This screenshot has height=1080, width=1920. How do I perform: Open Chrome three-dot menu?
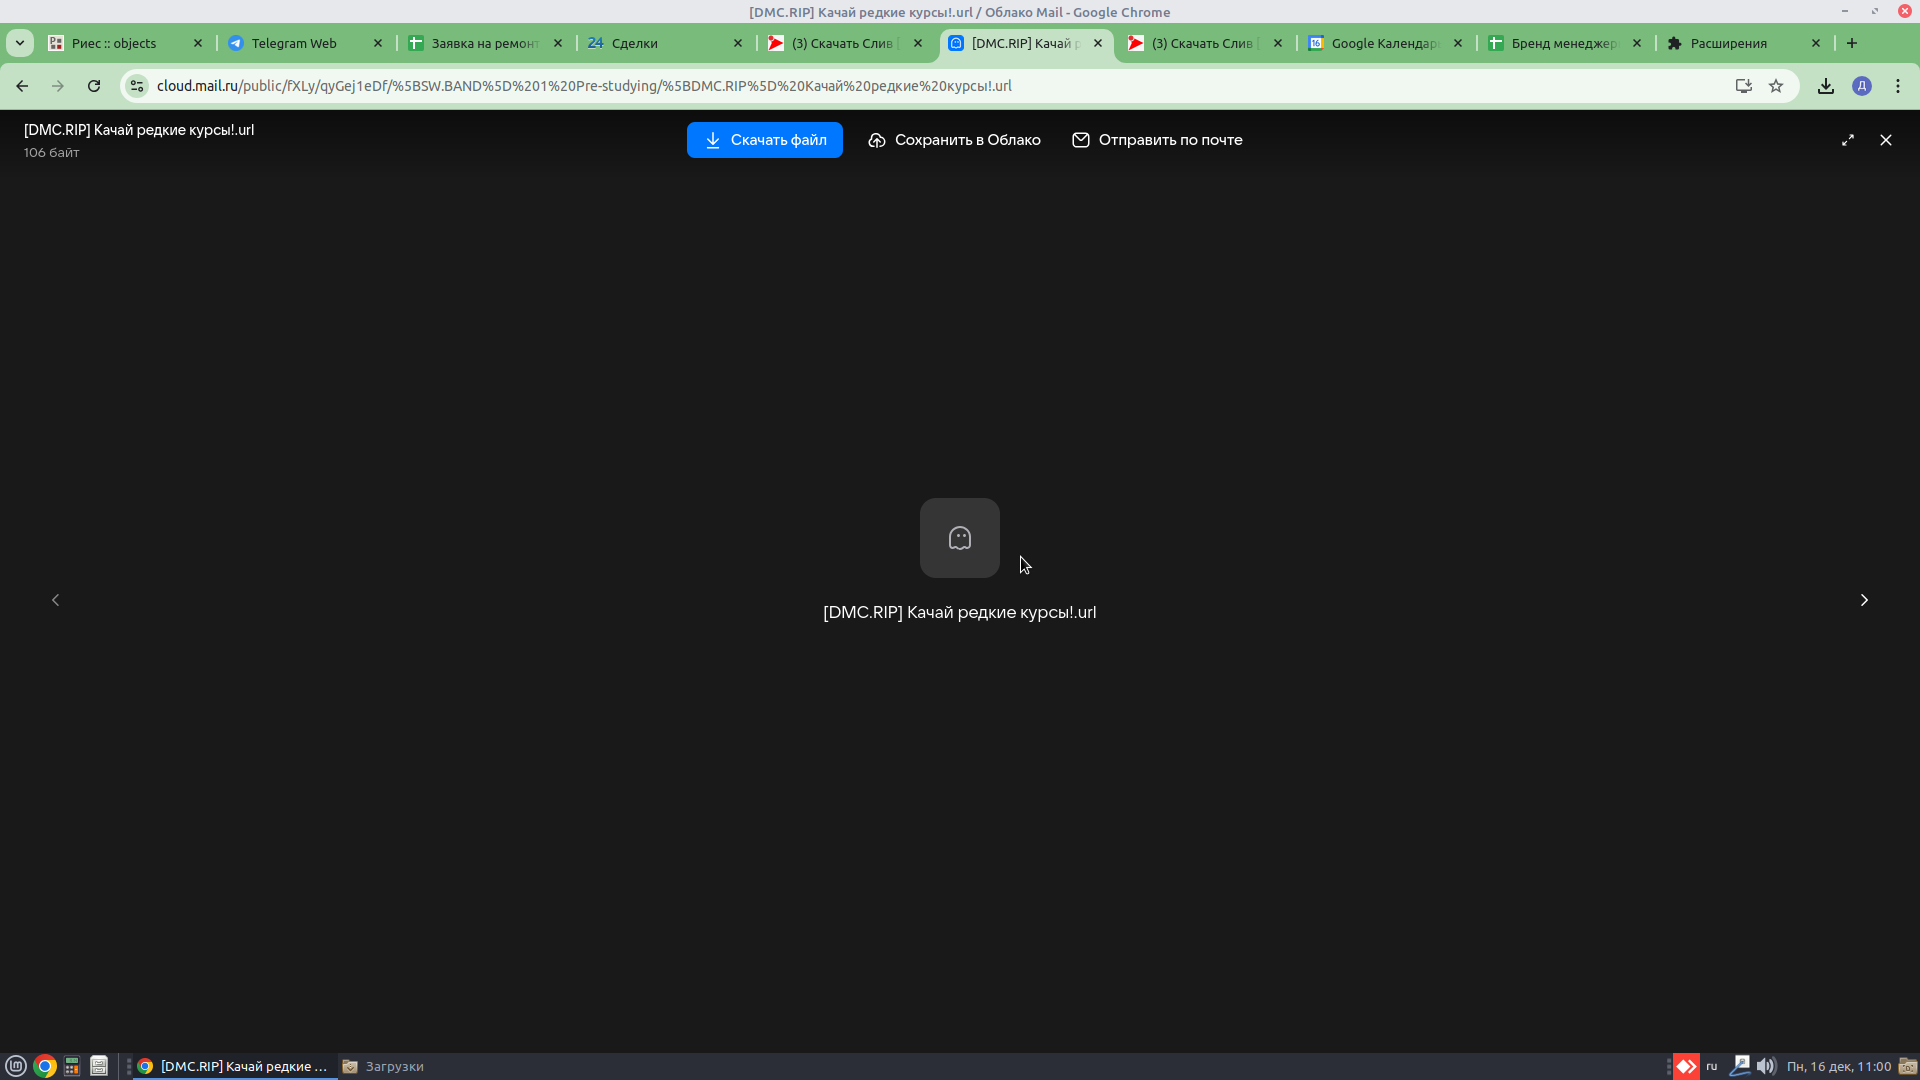(x=1898, y=86)
